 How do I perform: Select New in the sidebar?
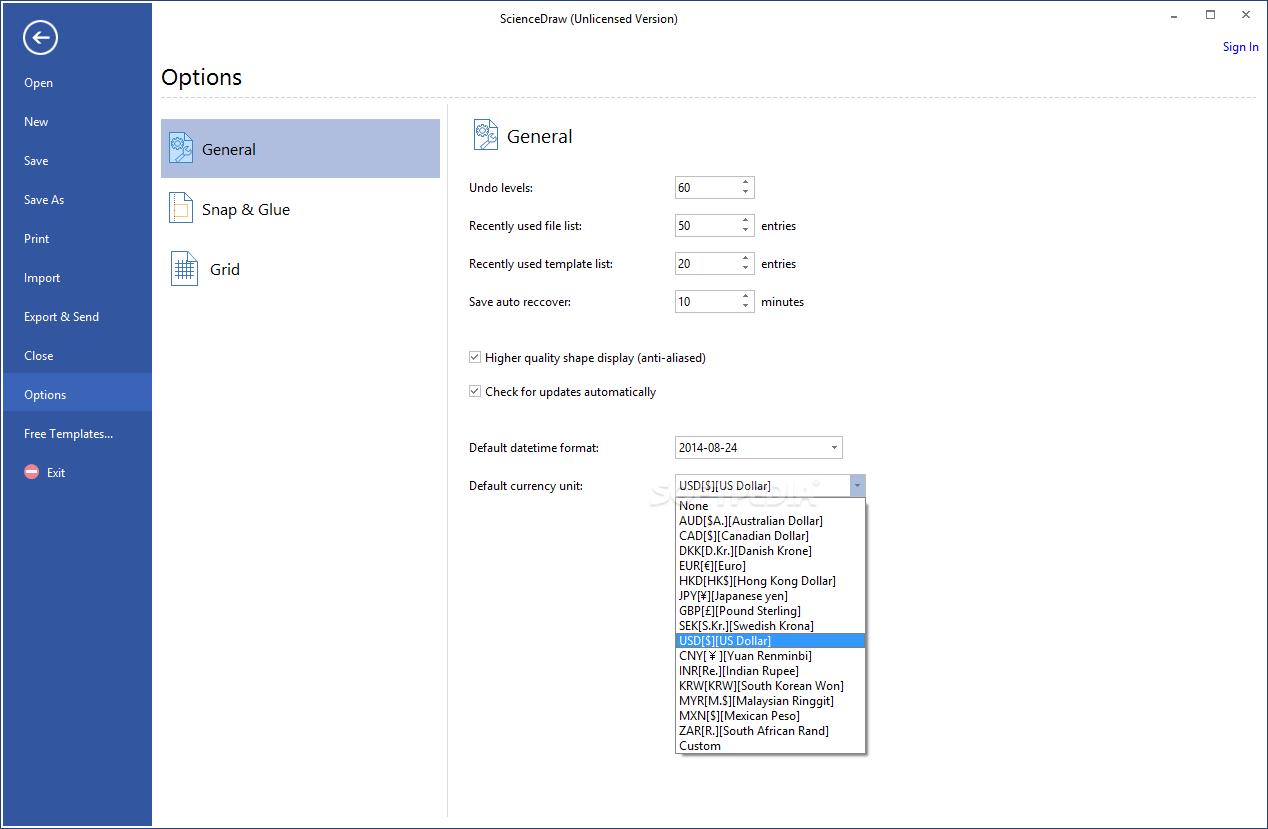[x=36, y=122]
